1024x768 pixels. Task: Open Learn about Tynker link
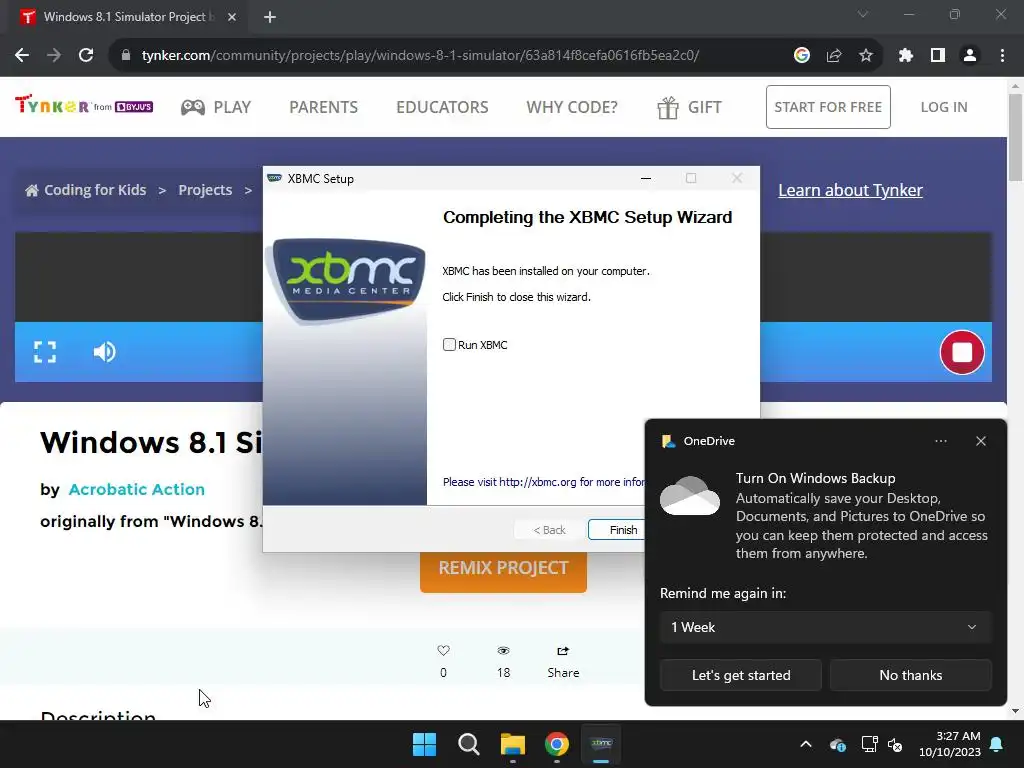point(850,190)
